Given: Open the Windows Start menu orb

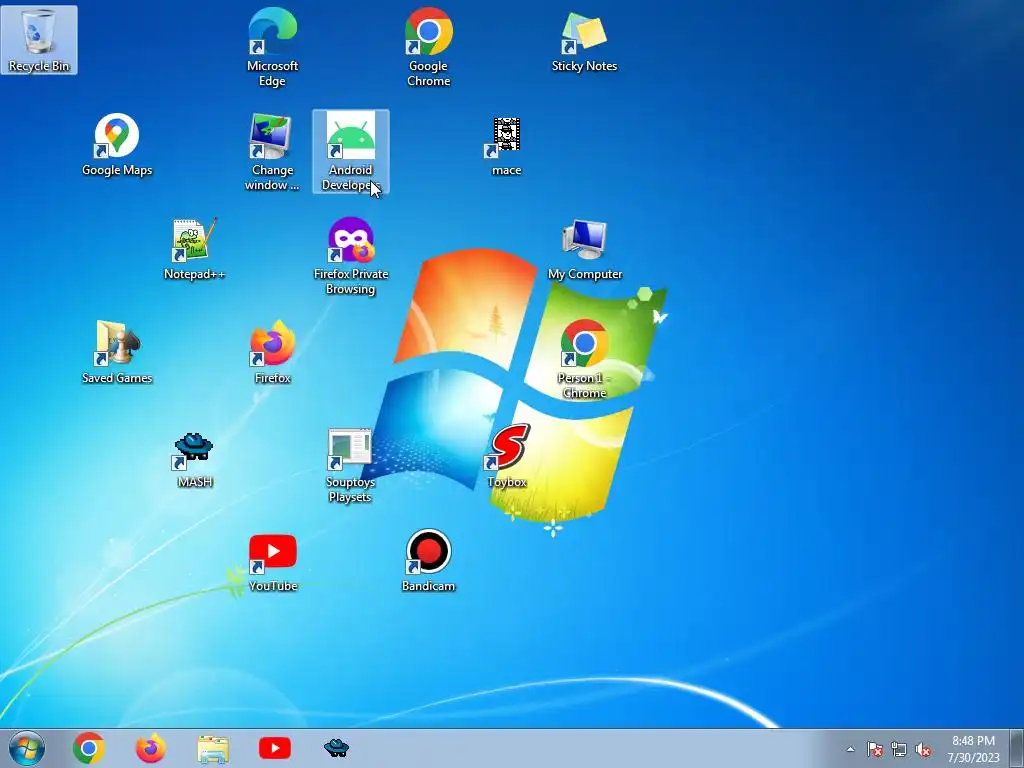Looking at the screenshot, I should (x=27, y=748).
